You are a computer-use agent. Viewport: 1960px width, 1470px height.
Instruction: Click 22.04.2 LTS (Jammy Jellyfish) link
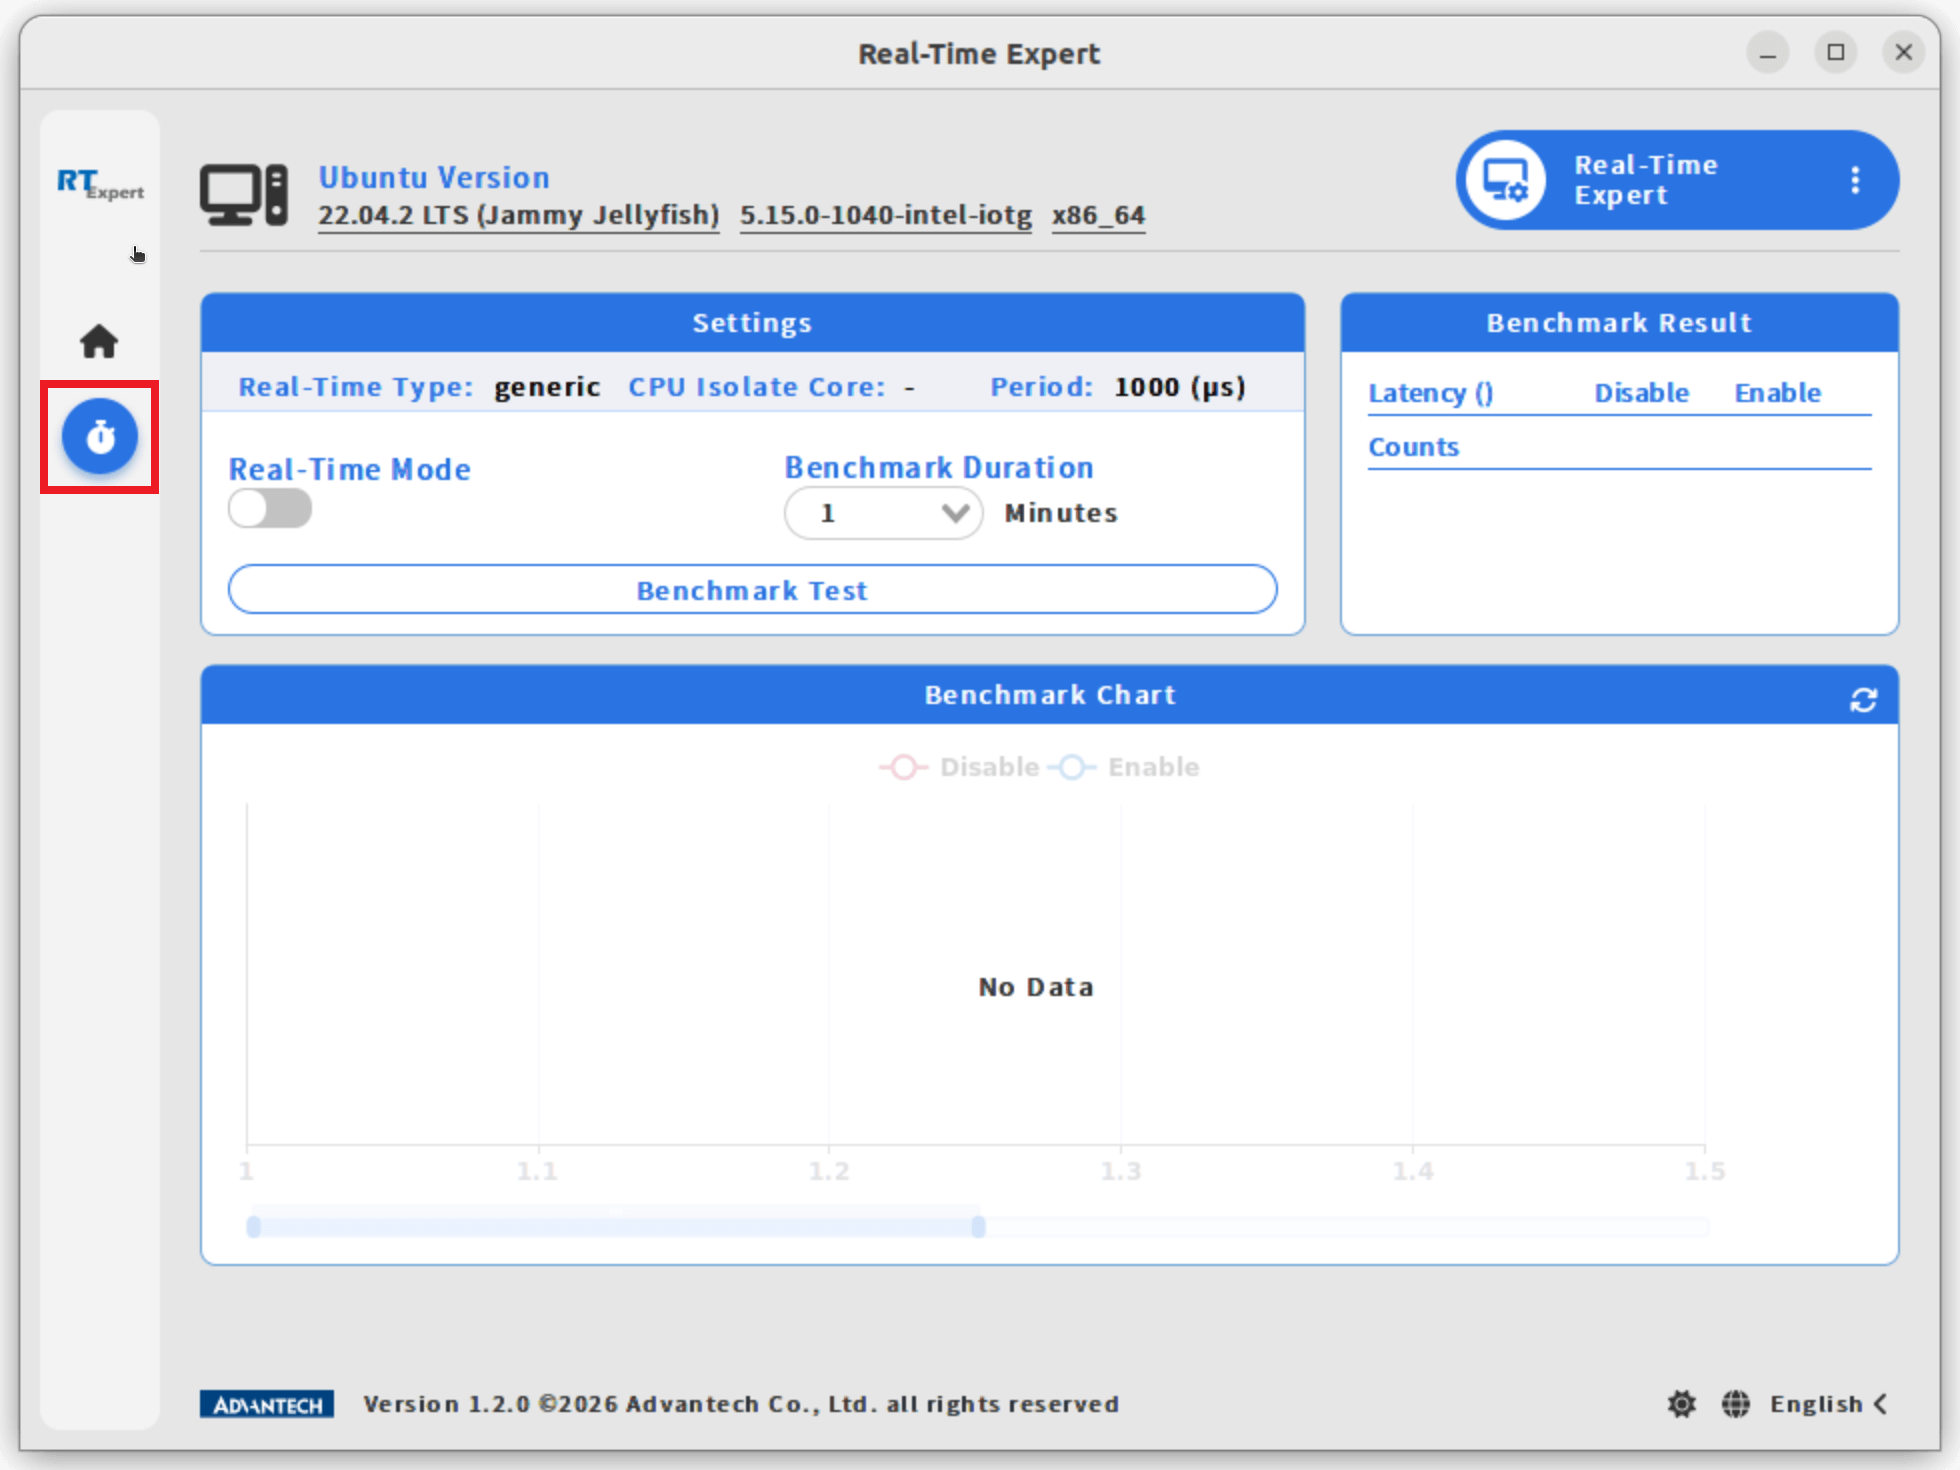[x=519, y=215]
